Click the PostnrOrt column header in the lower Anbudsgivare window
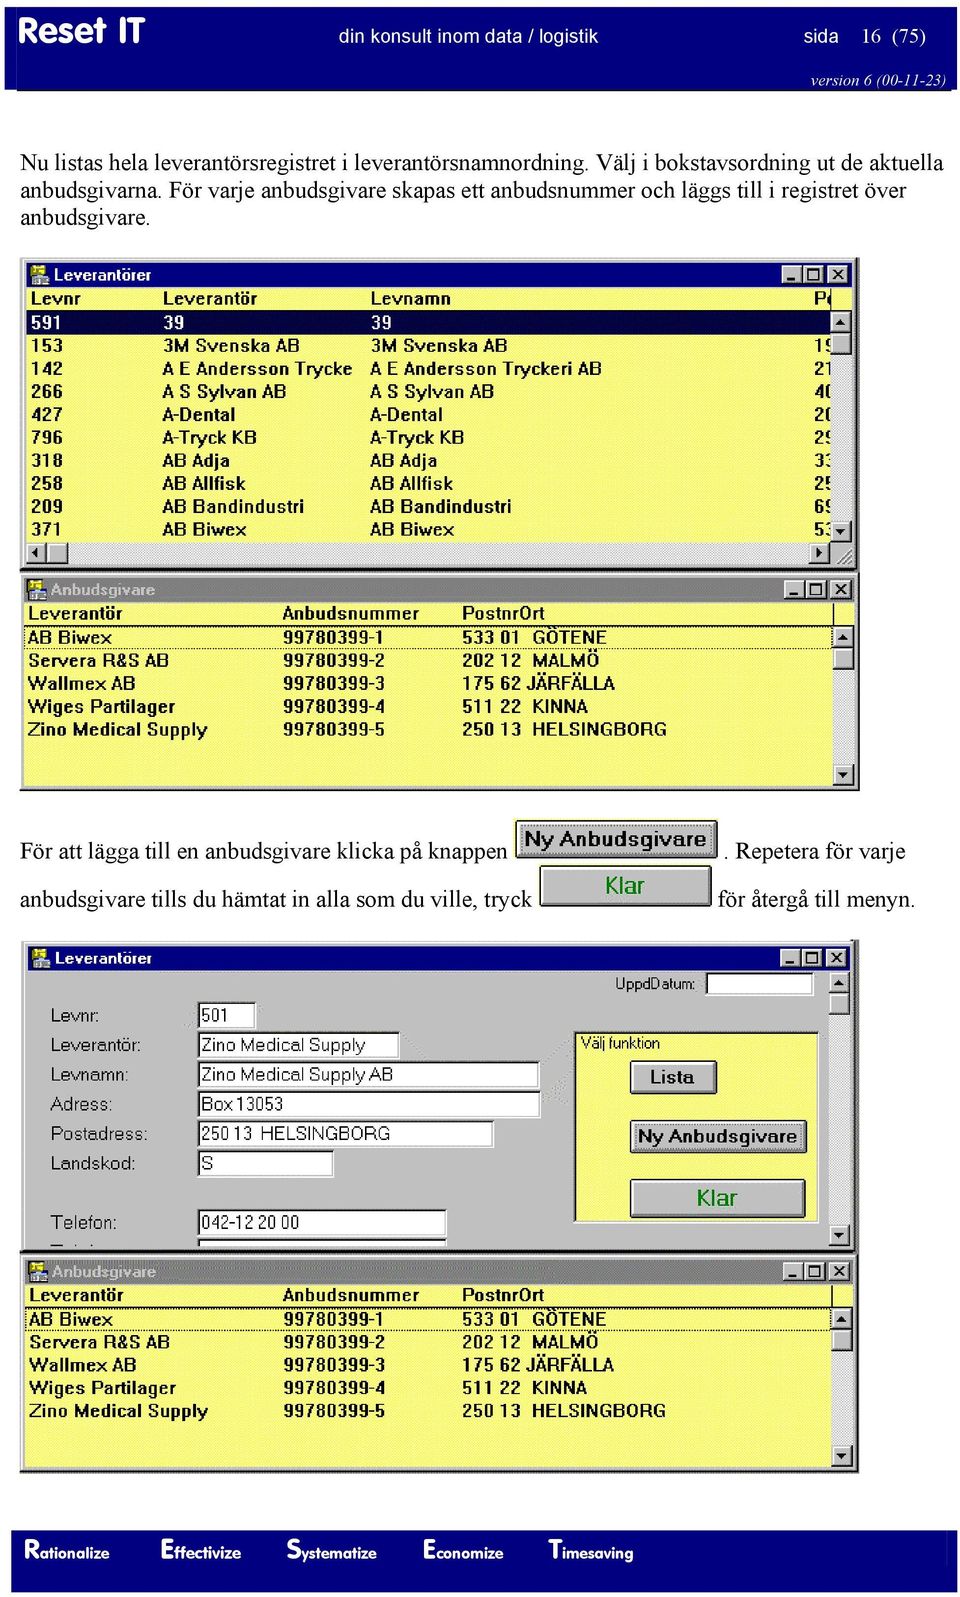This screenshot has height=1597, width=960. click(503, 1295)
